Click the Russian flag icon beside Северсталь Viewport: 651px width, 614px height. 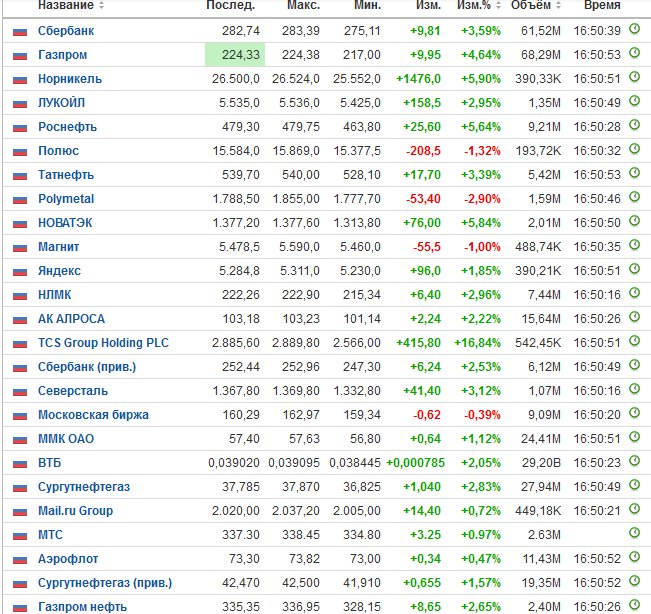coord(20,391)
